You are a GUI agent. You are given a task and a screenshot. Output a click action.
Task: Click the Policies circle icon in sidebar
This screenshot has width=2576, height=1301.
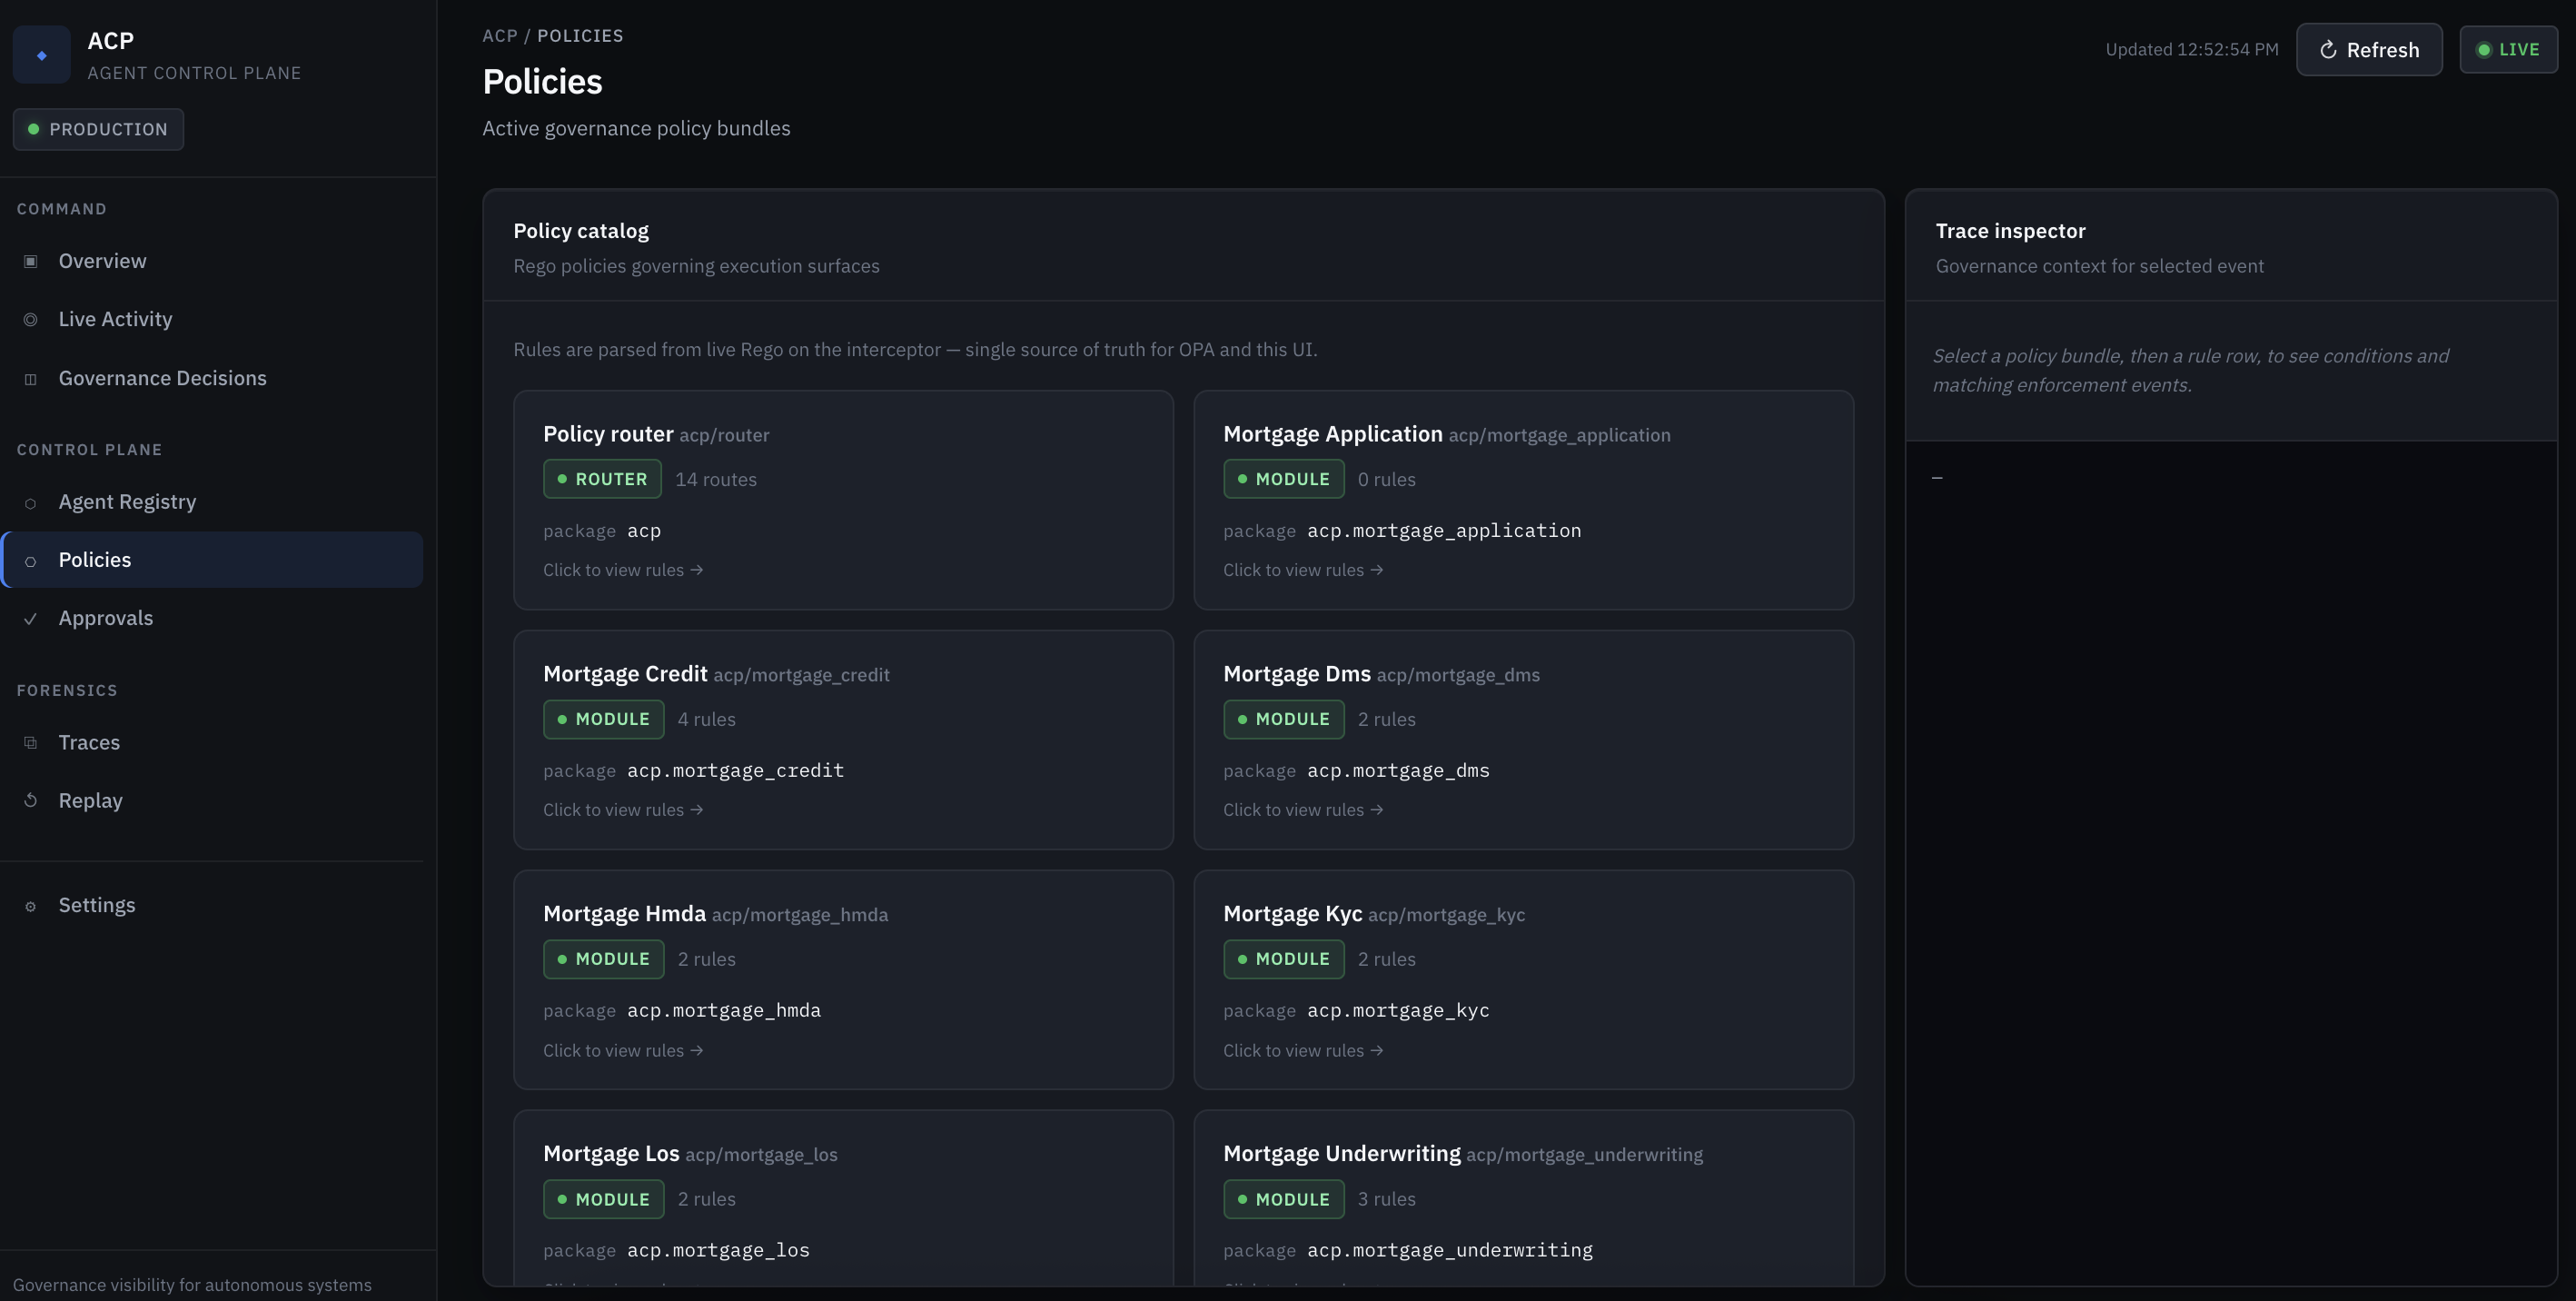(x=31, y=561)
